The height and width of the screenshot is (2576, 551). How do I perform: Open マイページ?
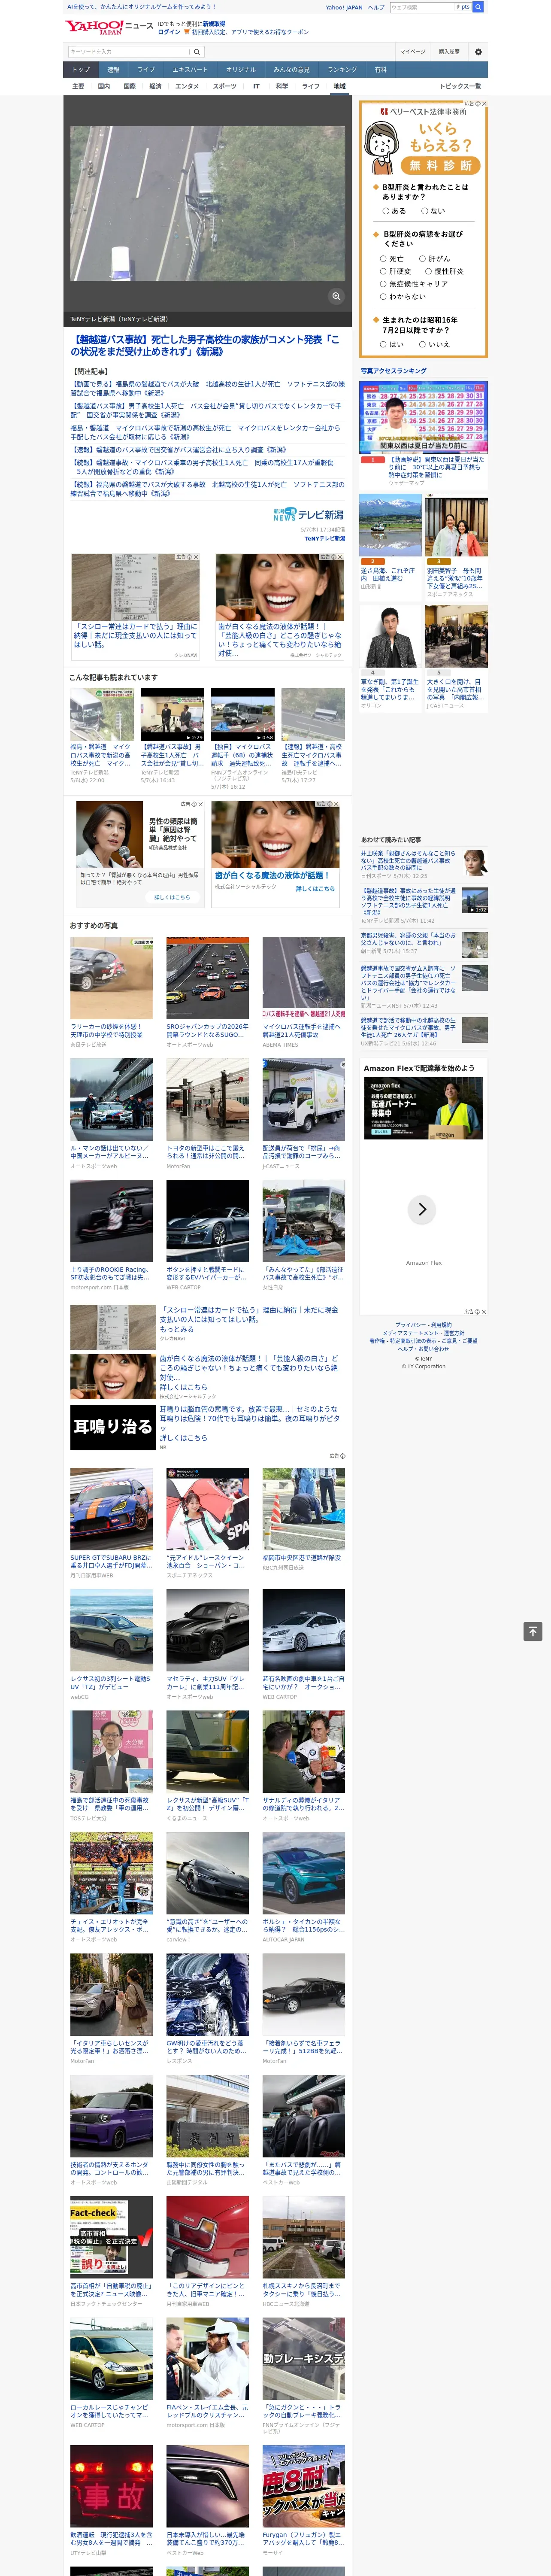coord(413,52)
